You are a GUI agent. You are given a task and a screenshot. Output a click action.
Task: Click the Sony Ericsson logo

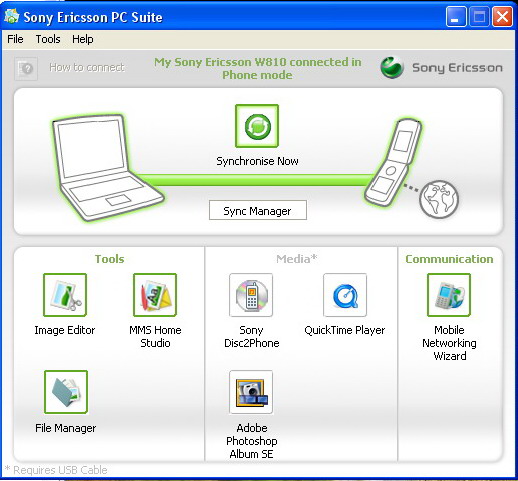[442, 68]
